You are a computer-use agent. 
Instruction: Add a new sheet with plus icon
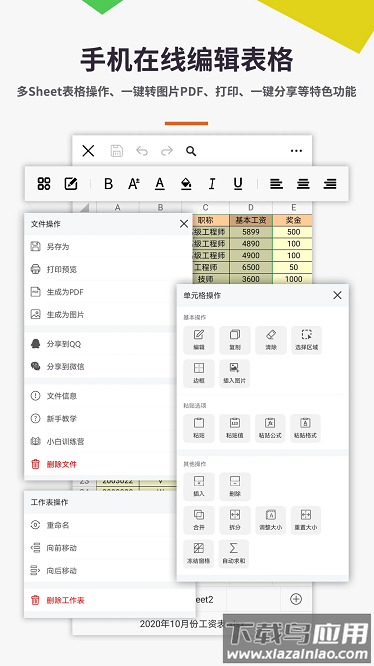(296, 599)
